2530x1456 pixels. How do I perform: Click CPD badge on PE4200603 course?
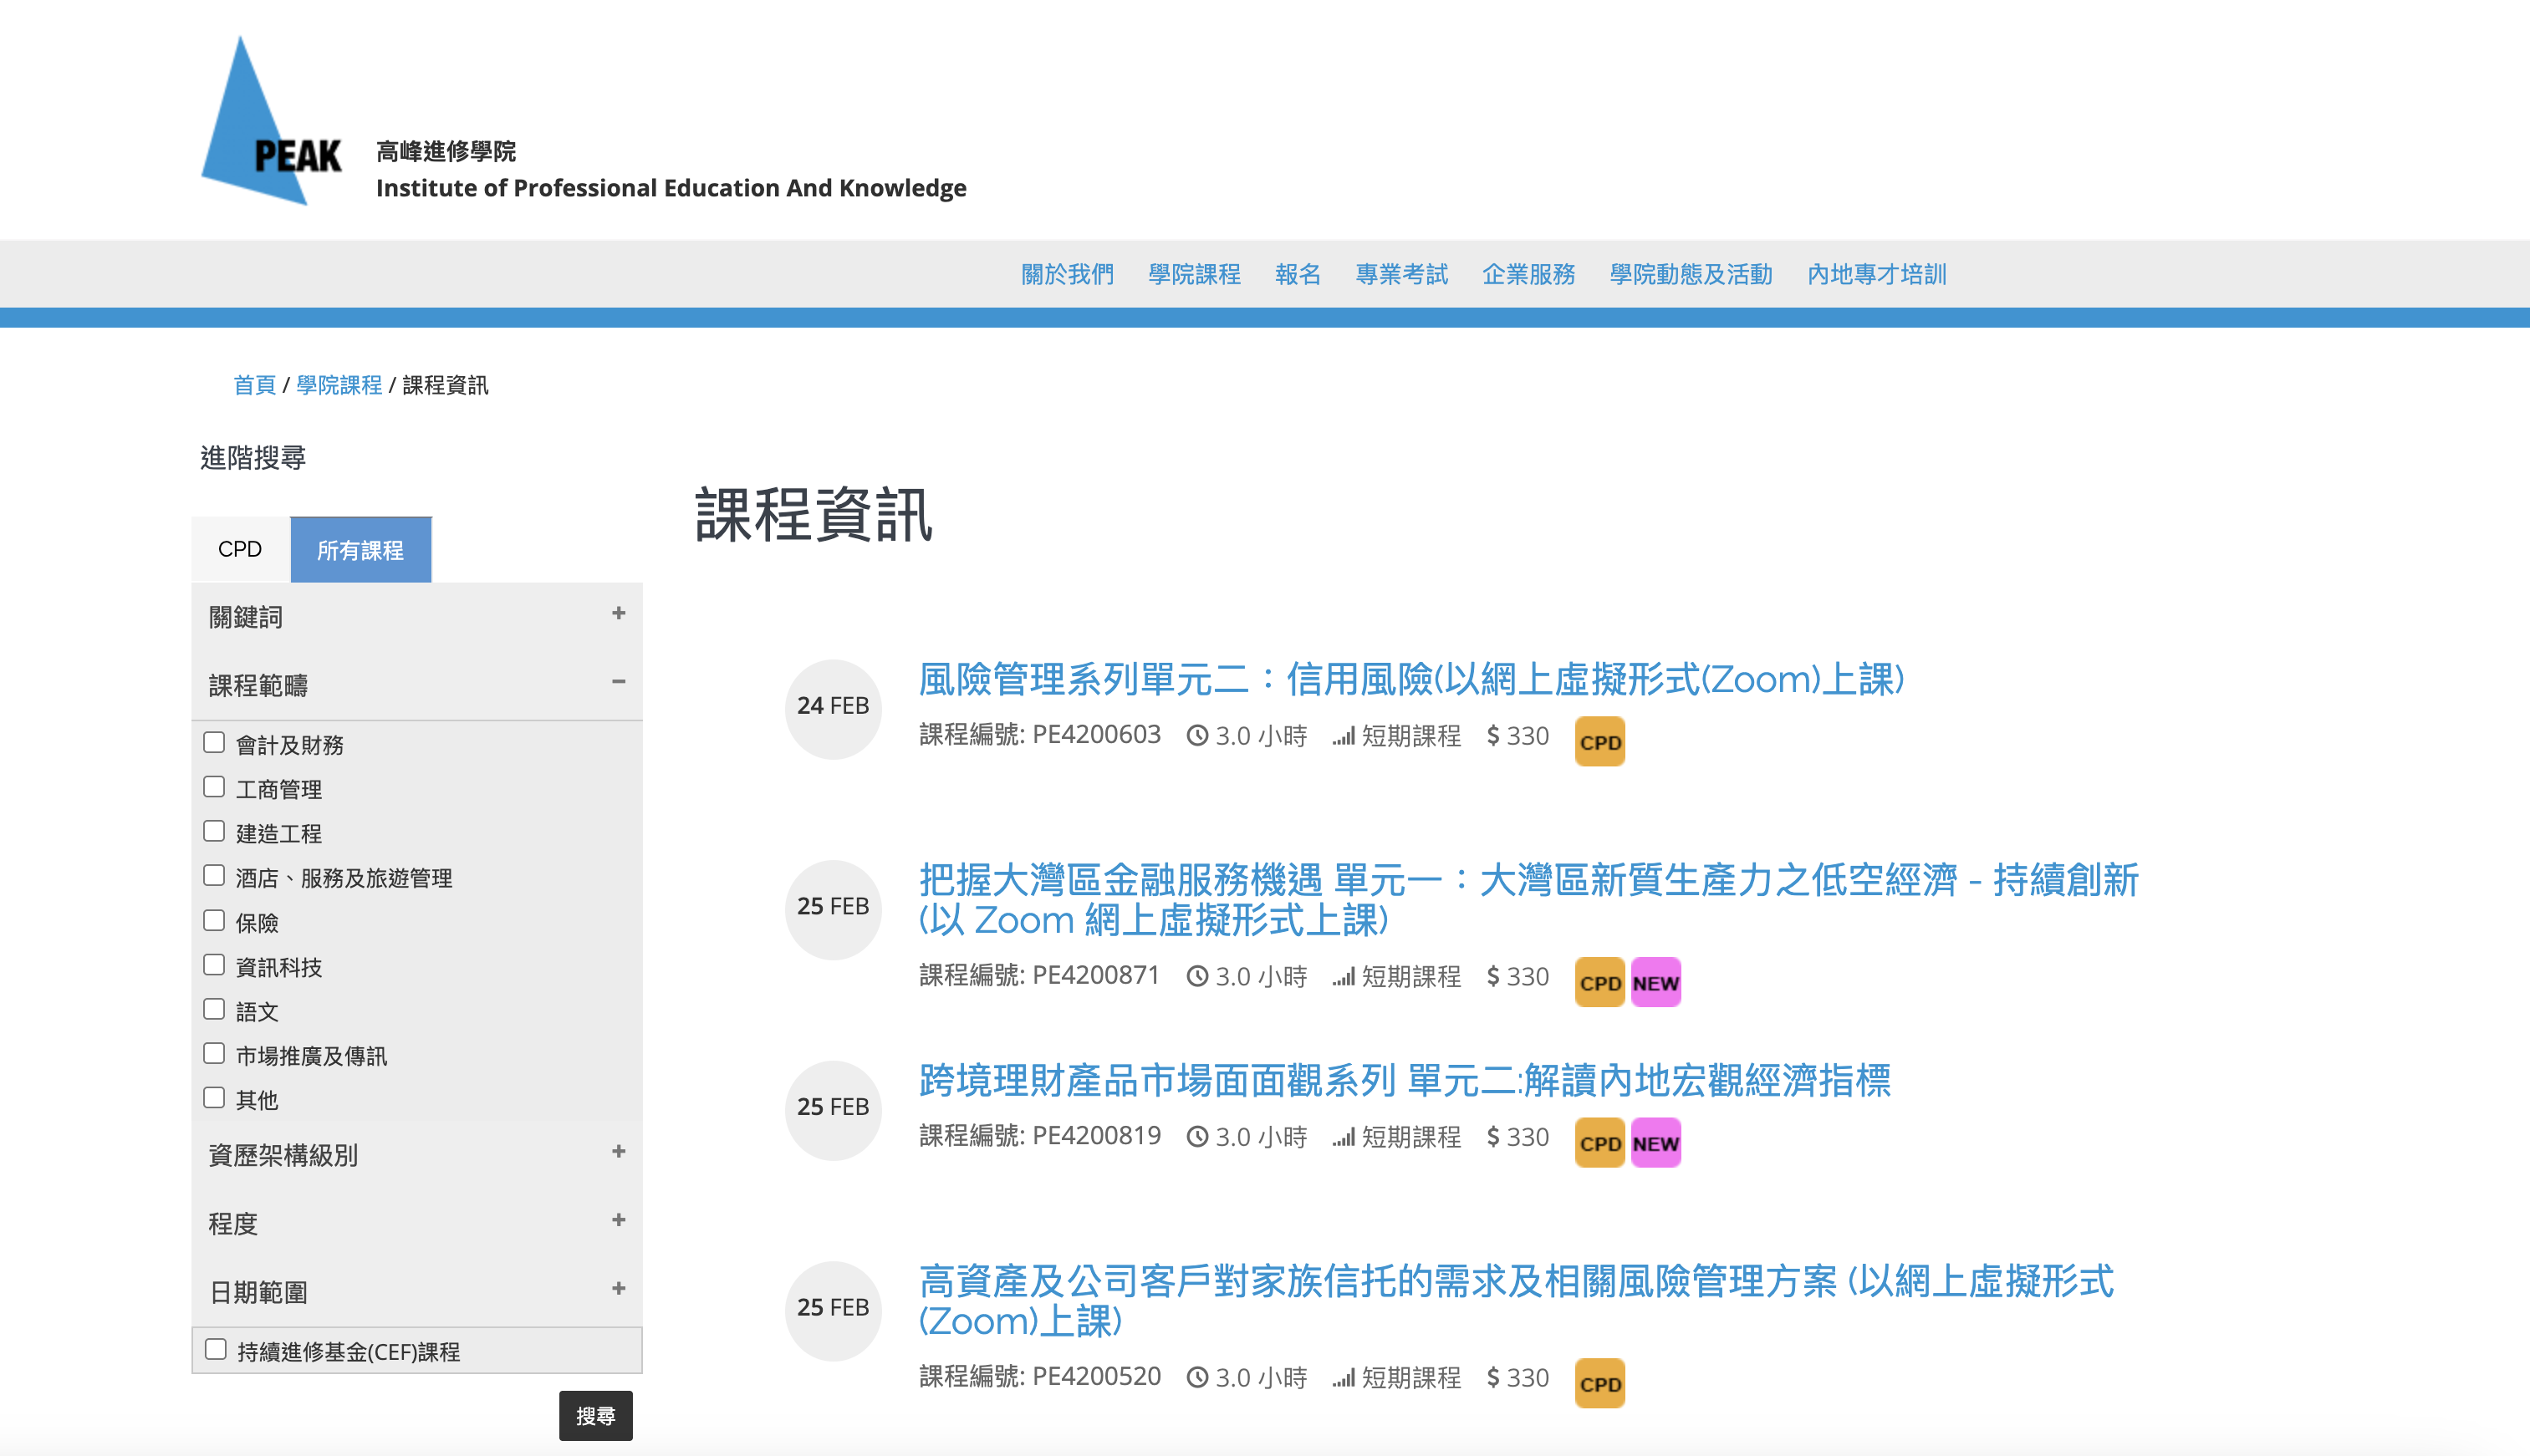click(x=1599, y=742)
